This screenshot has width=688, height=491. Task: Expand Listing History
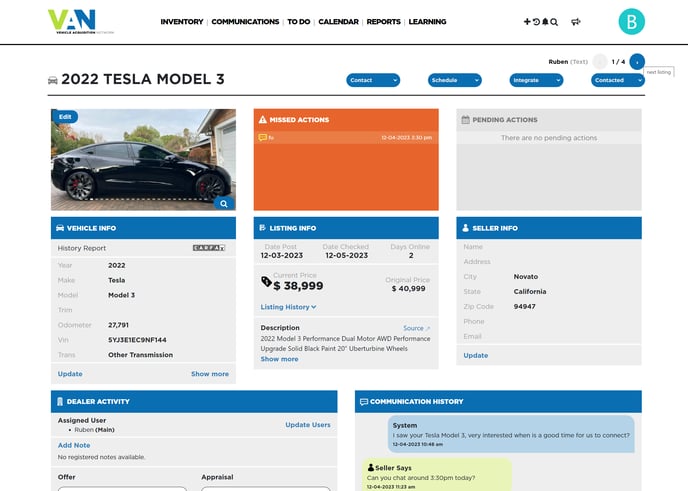(288, 307)
